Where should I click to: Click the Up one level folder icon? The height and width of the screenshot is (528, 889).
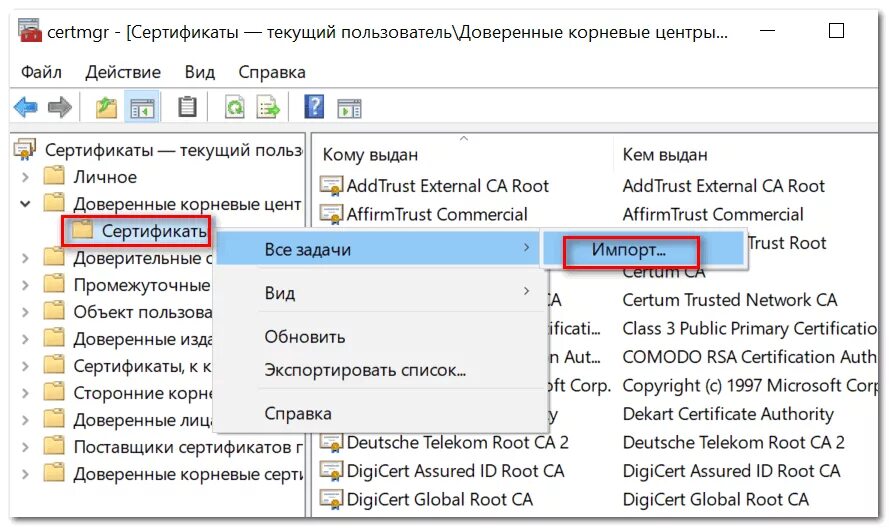click(x=106, y=107)
